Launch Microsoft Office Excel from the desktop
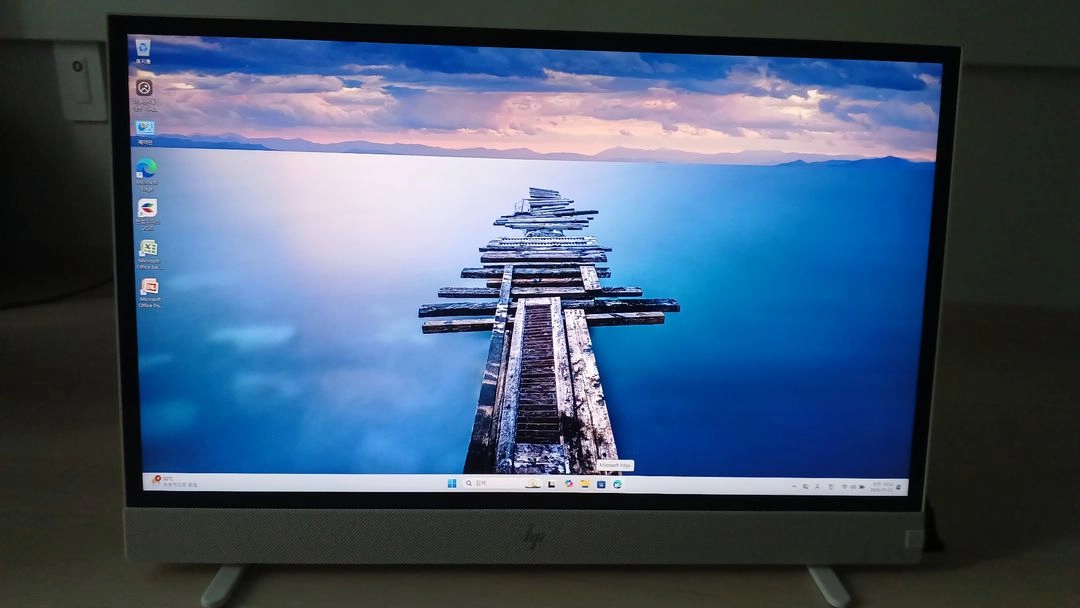 tap(149, 254)
